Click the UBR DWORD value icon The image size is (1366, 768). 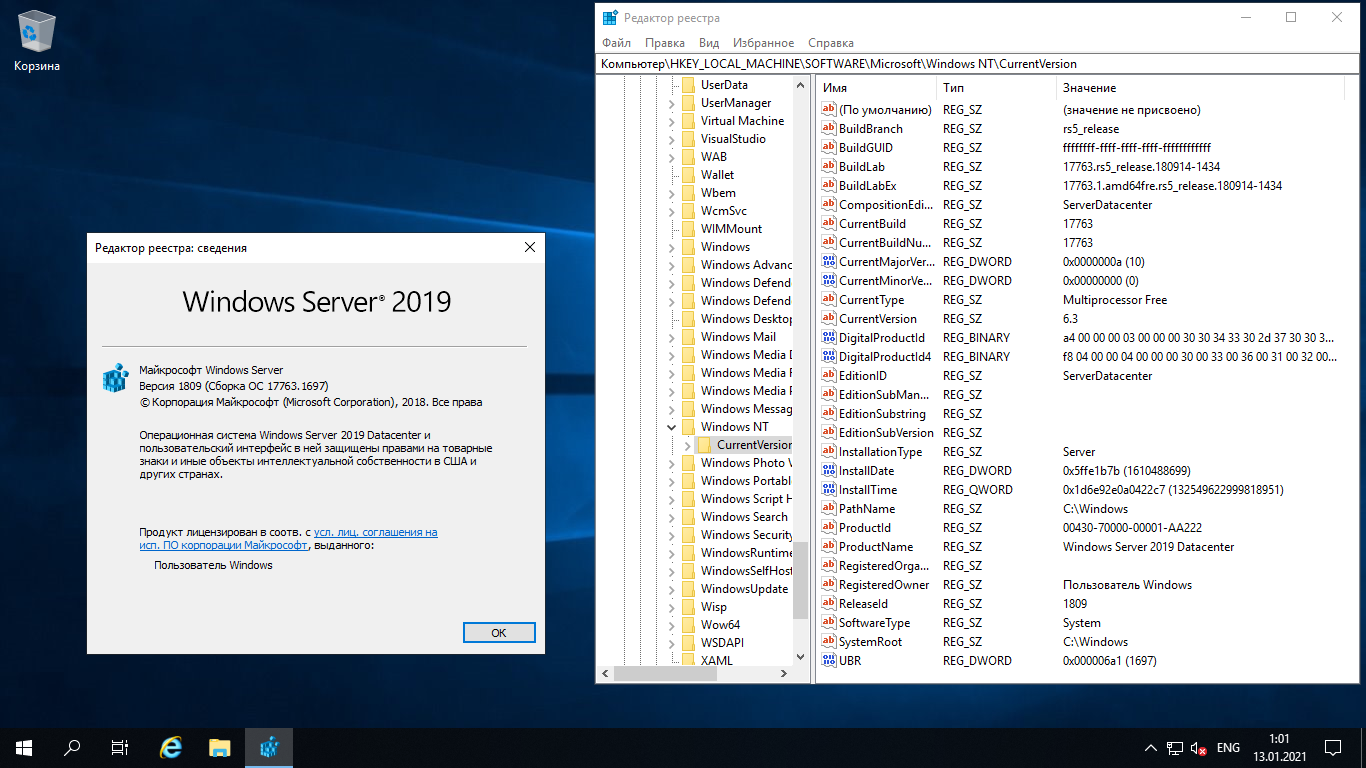[x=828, y=660]
